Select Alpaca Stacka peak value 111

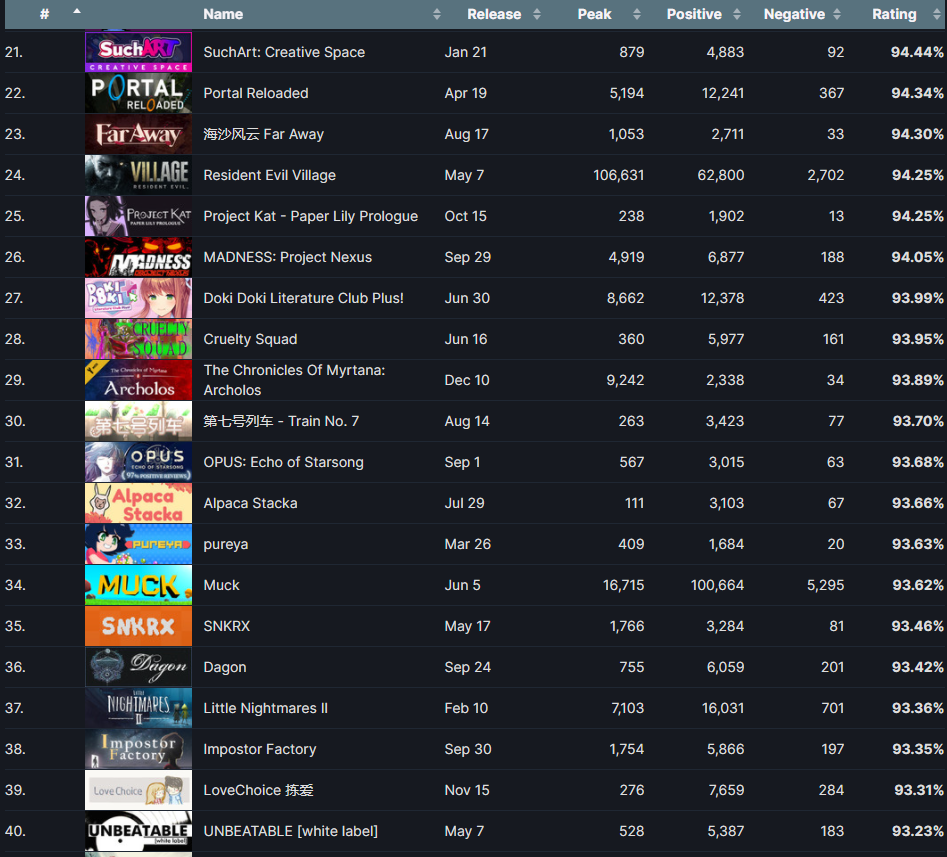(634, 504)
